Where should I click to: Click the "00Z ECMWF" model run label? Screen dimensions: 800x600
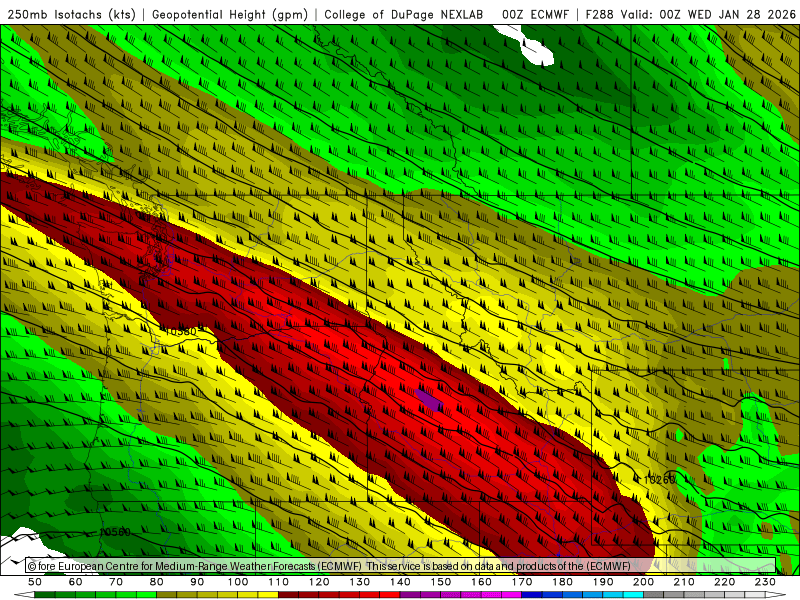(x=535, y=15)
